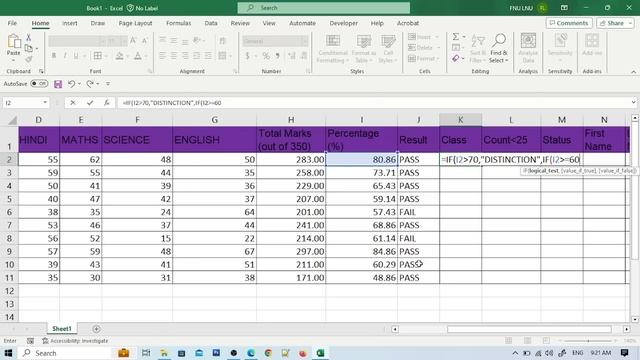Click the AutoSum sigma icon

[456, 37]
